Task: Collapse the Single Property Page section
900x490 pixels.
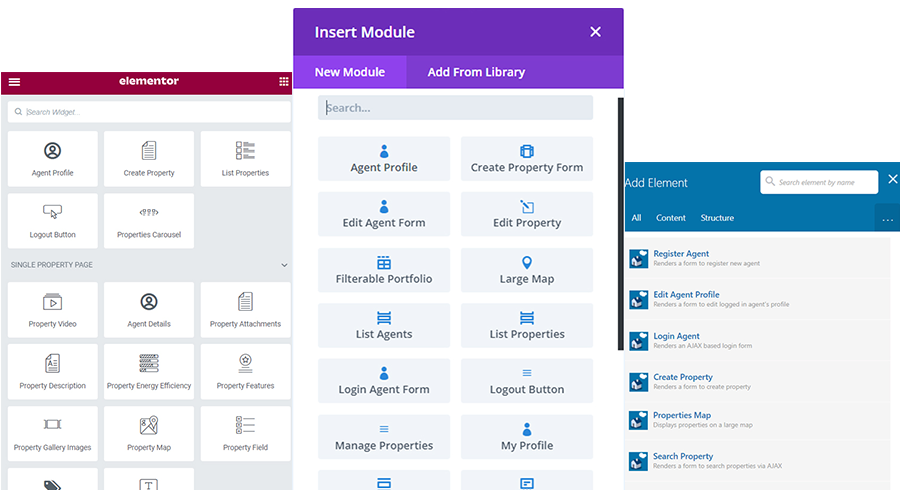Action: [284, 265]
